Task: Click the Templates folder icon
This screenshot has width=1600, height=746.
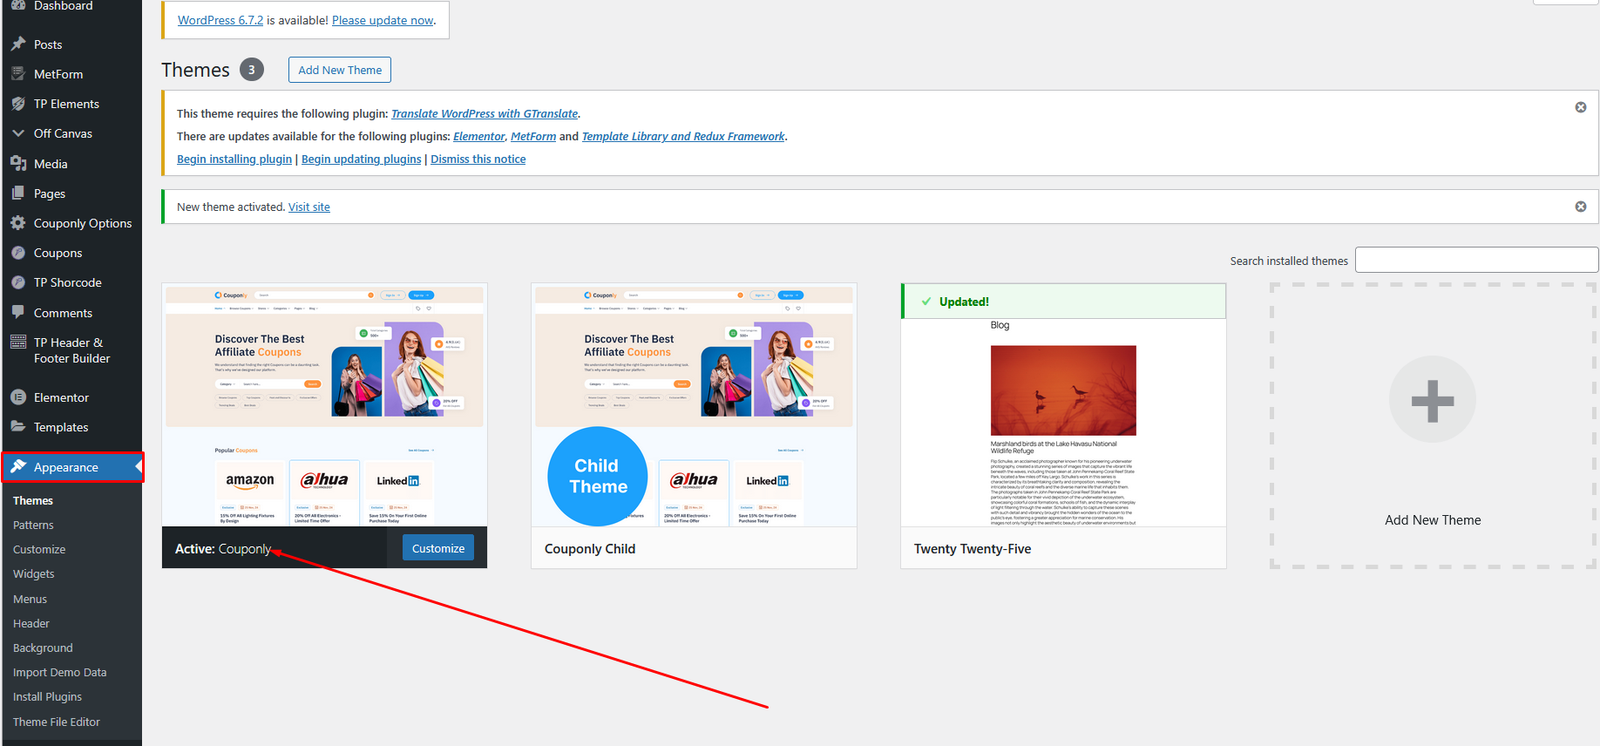Action: point(18,427)
